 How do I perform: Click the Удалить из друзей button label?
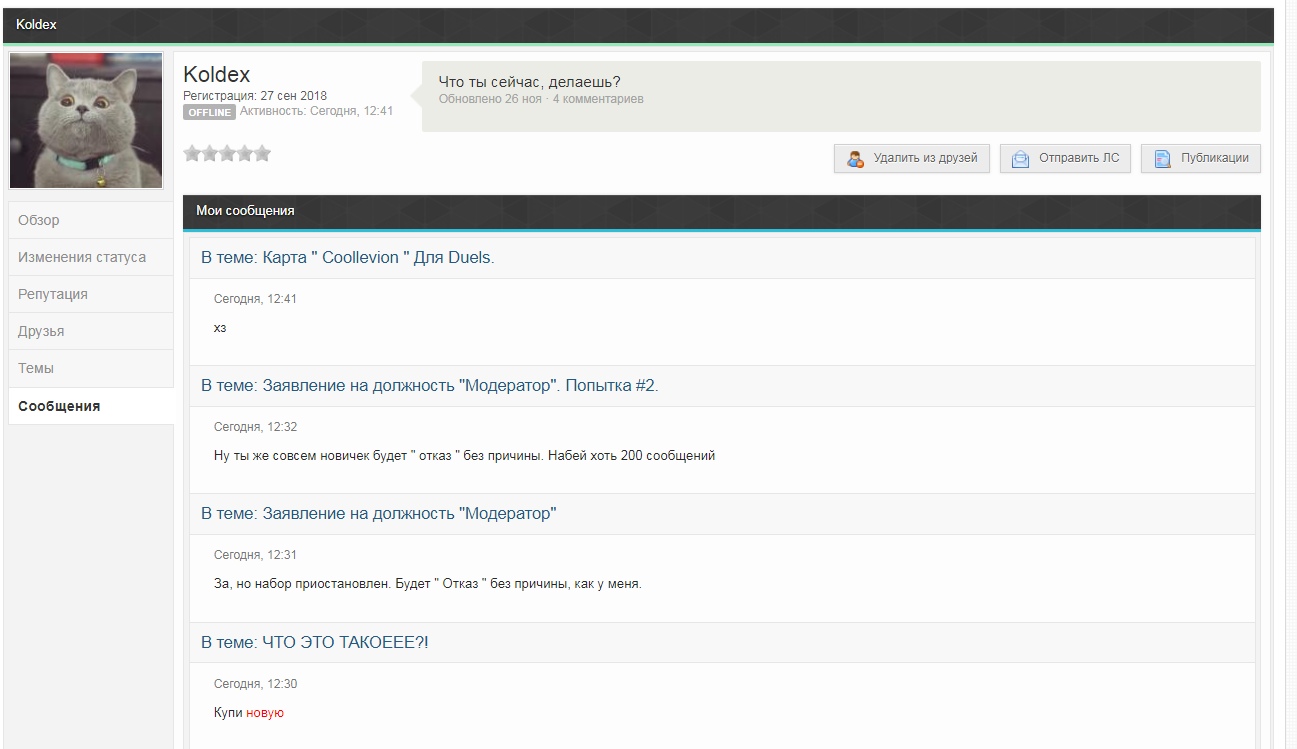(x=925, y=158)
